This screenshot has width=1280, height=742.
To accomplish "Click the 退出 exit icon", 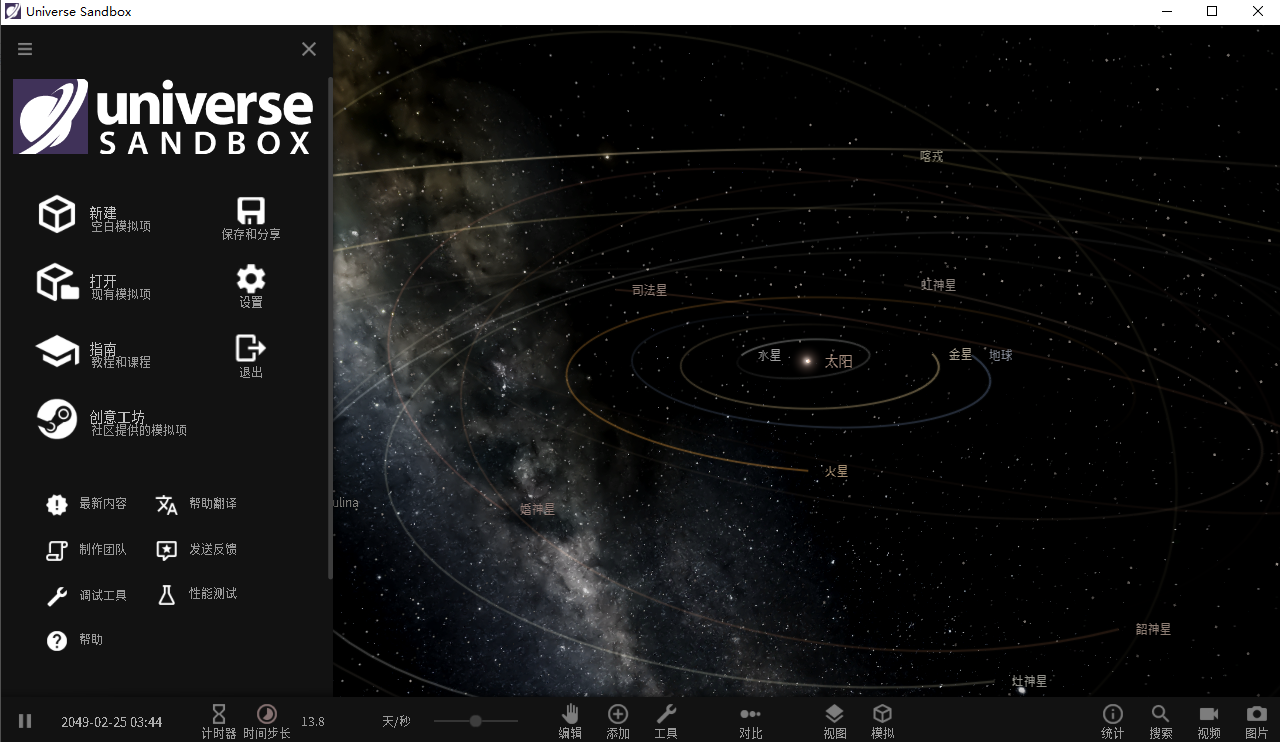I will click(x=250, y=348).
